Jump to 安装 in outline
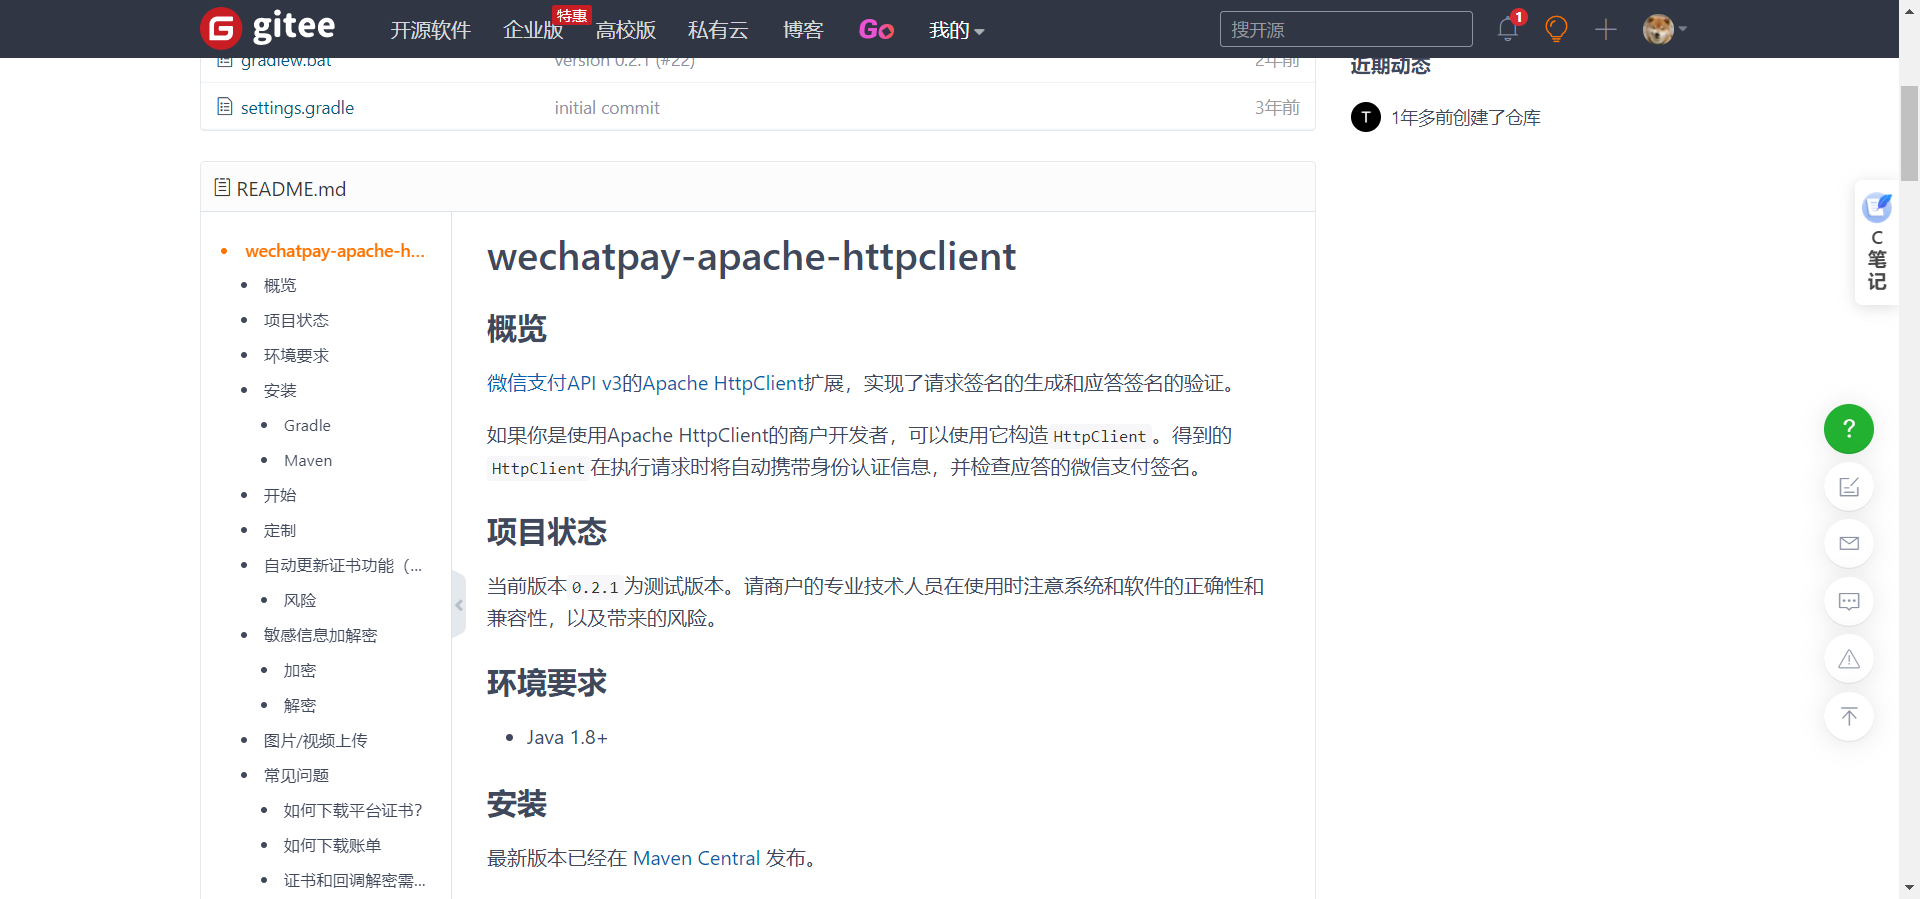Image resolution: width=1920 pixels, height=899 pixels. pos(280,390)
